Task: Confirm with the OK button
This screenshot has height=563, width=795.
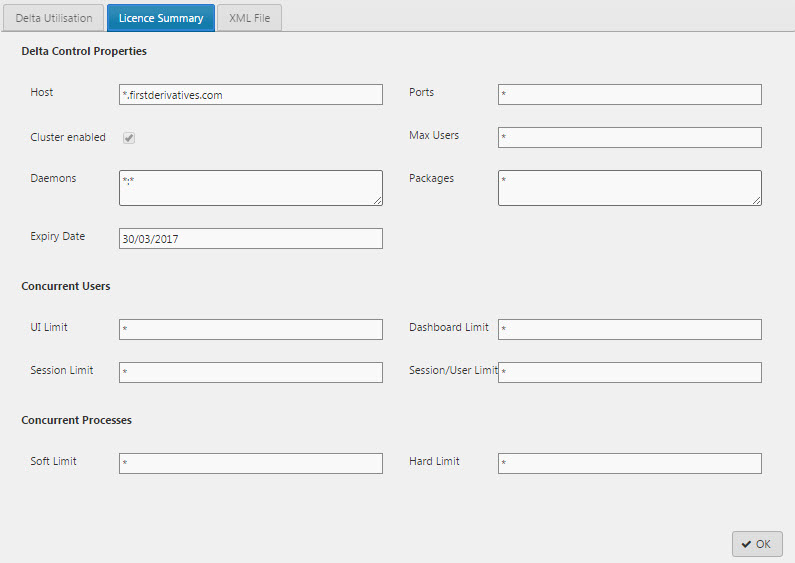Action: 757,544
